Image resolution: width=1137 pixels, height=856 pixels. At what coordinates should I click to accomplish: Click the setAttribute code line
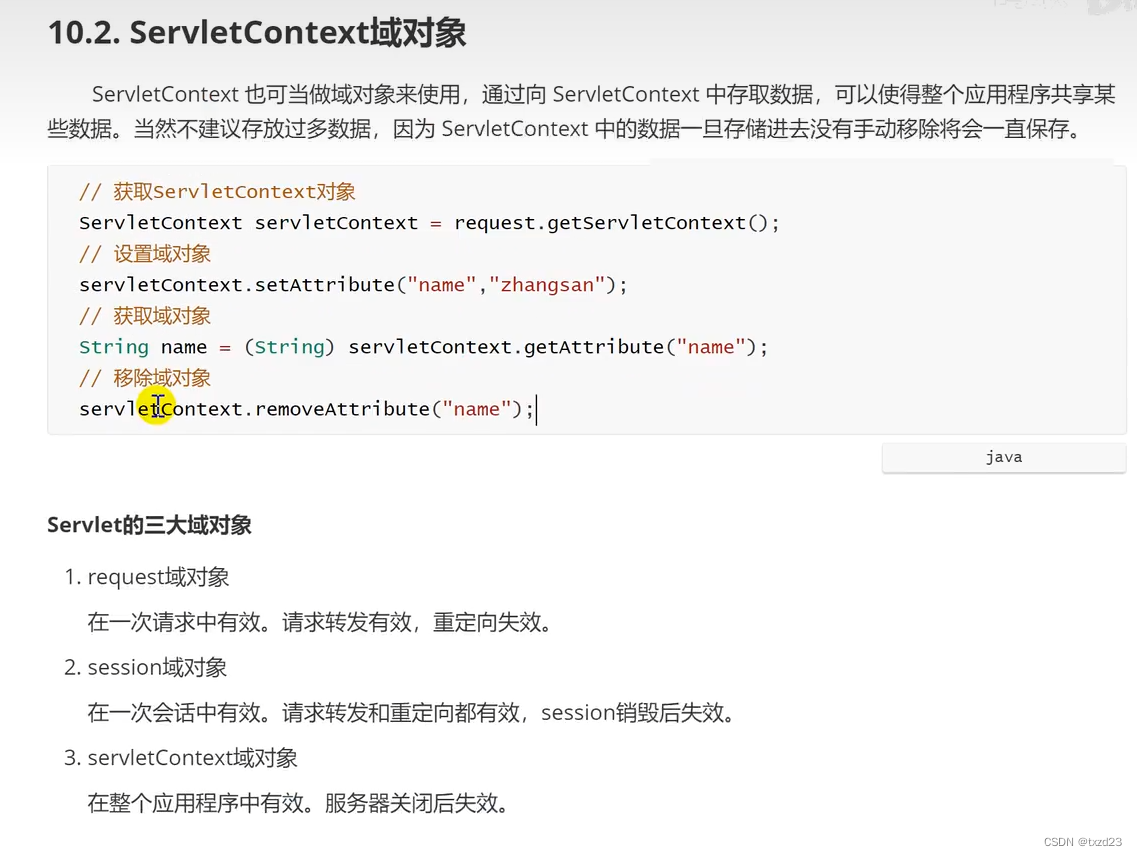(352, 284)
